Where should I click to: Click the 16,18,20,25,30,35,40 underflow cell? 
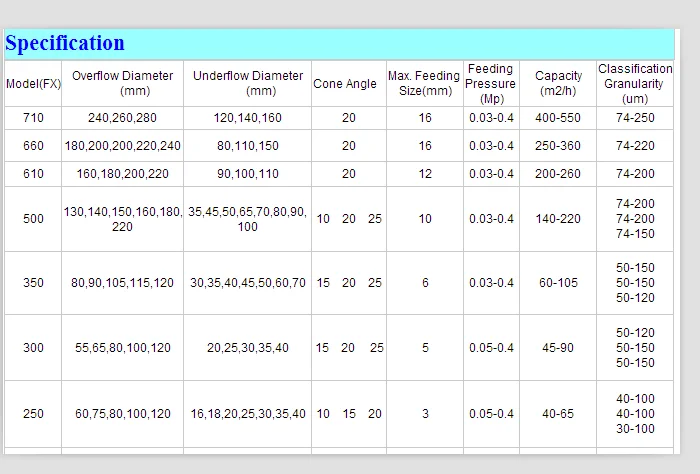[x=247, y=414]
